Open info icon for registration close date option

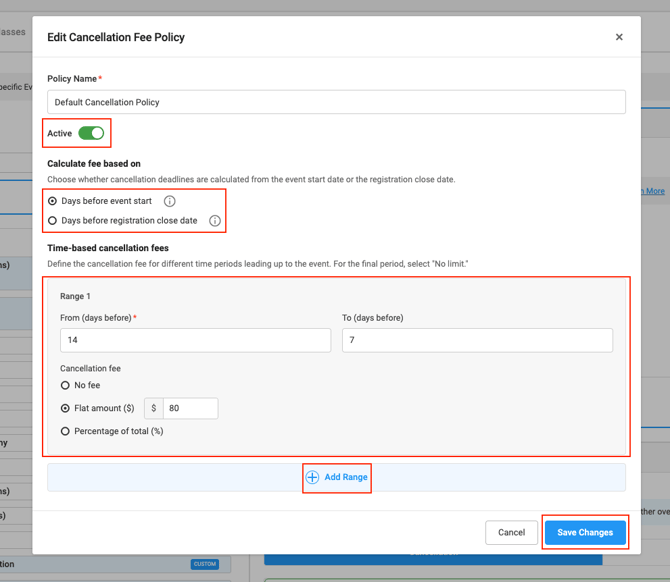click(x=215, y=220)
